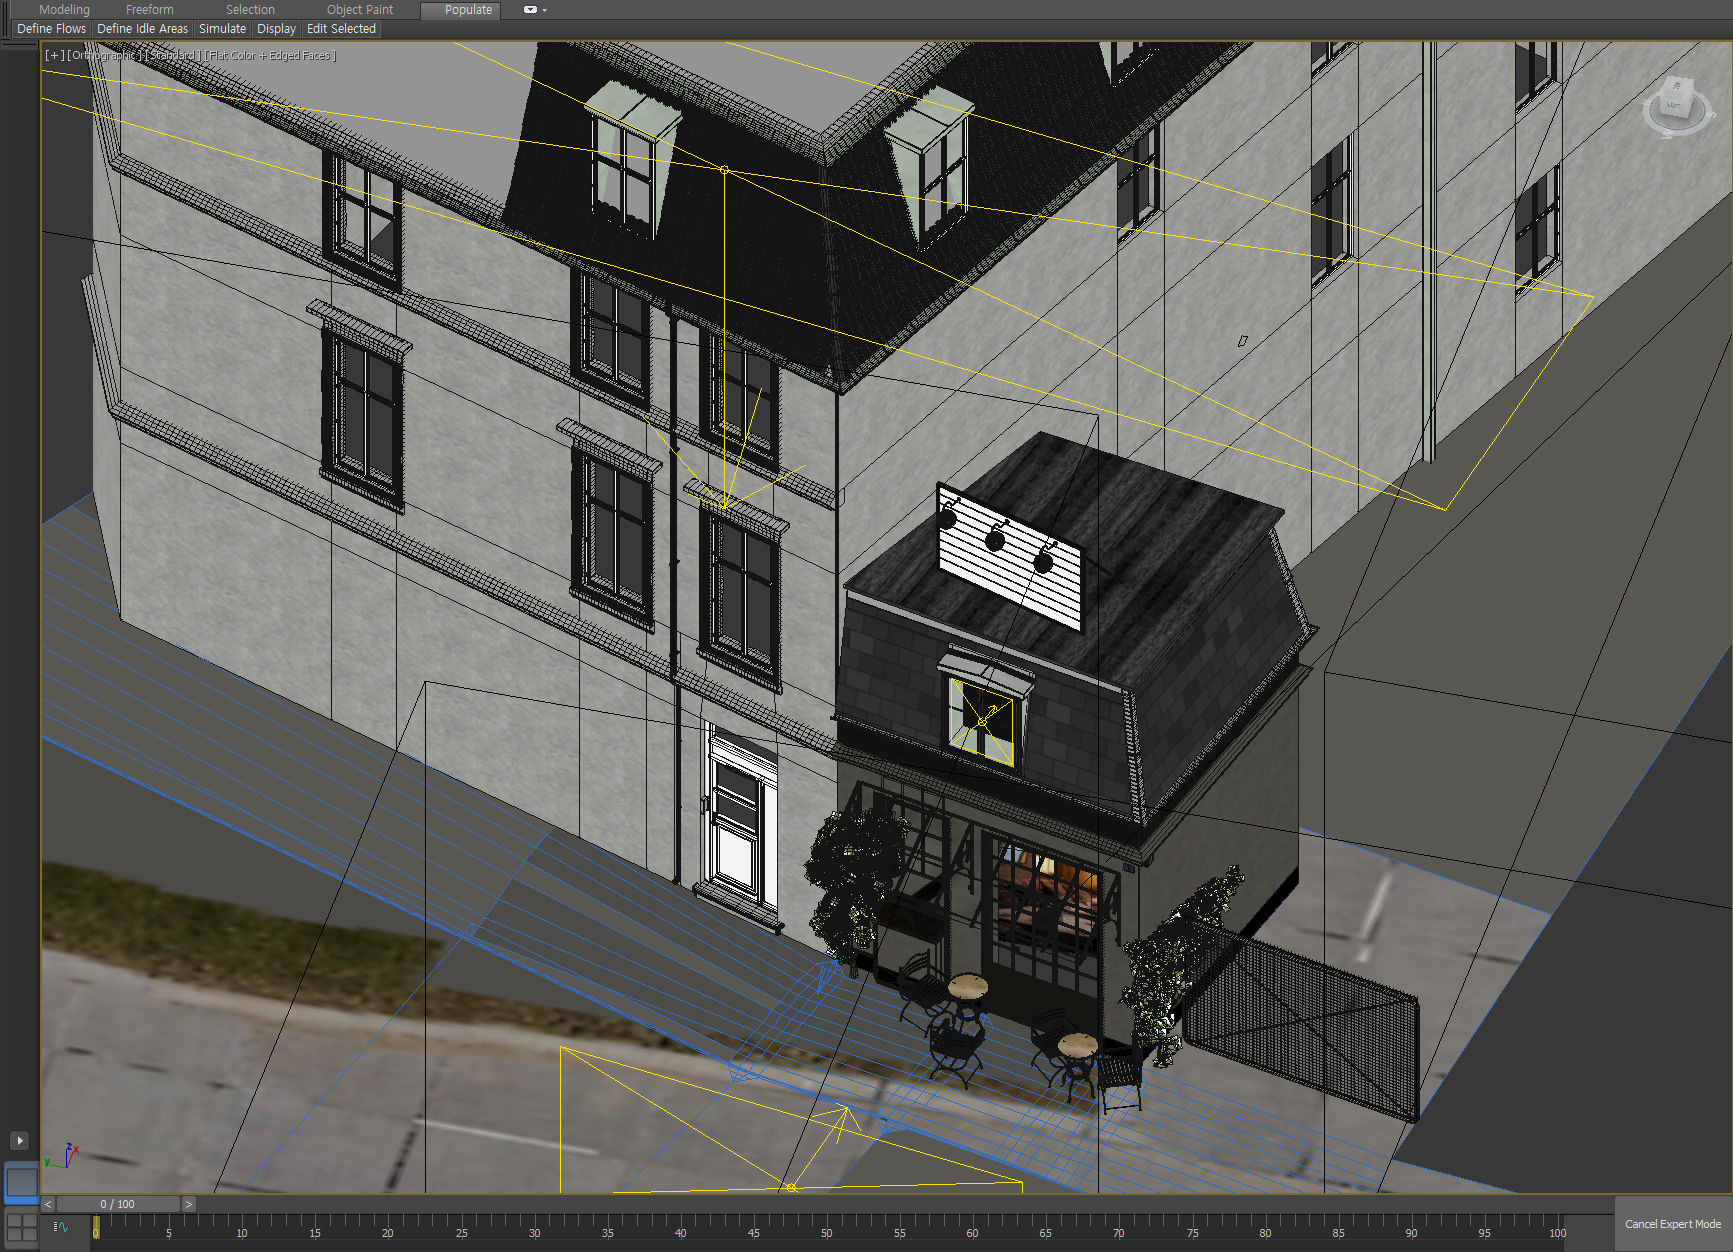The width and height of the screenshot is (1733, 1252).
Task: Step to previous frame with left arrow
Action: [48, 1204]
